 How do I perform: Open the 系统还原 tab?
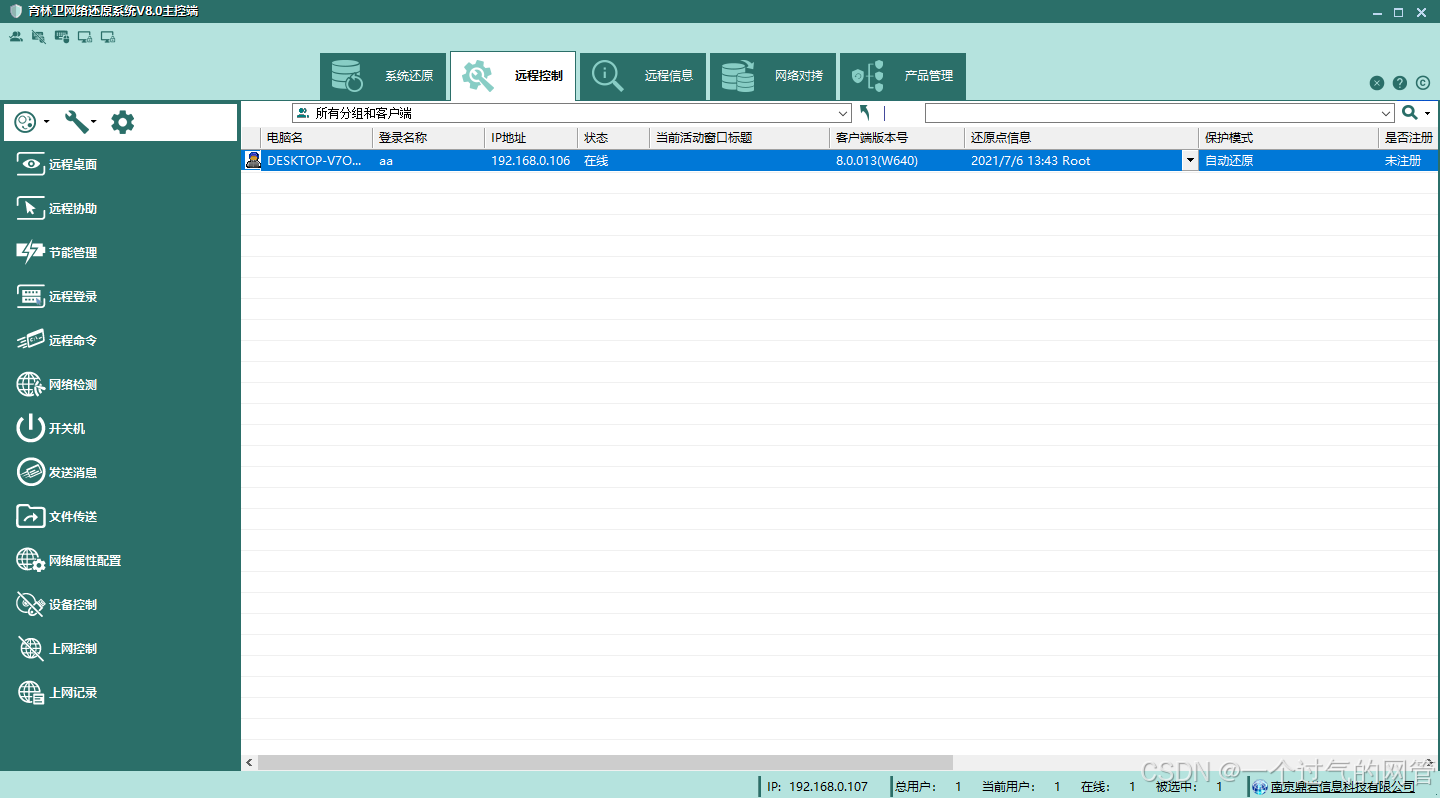tap(383, 76)
